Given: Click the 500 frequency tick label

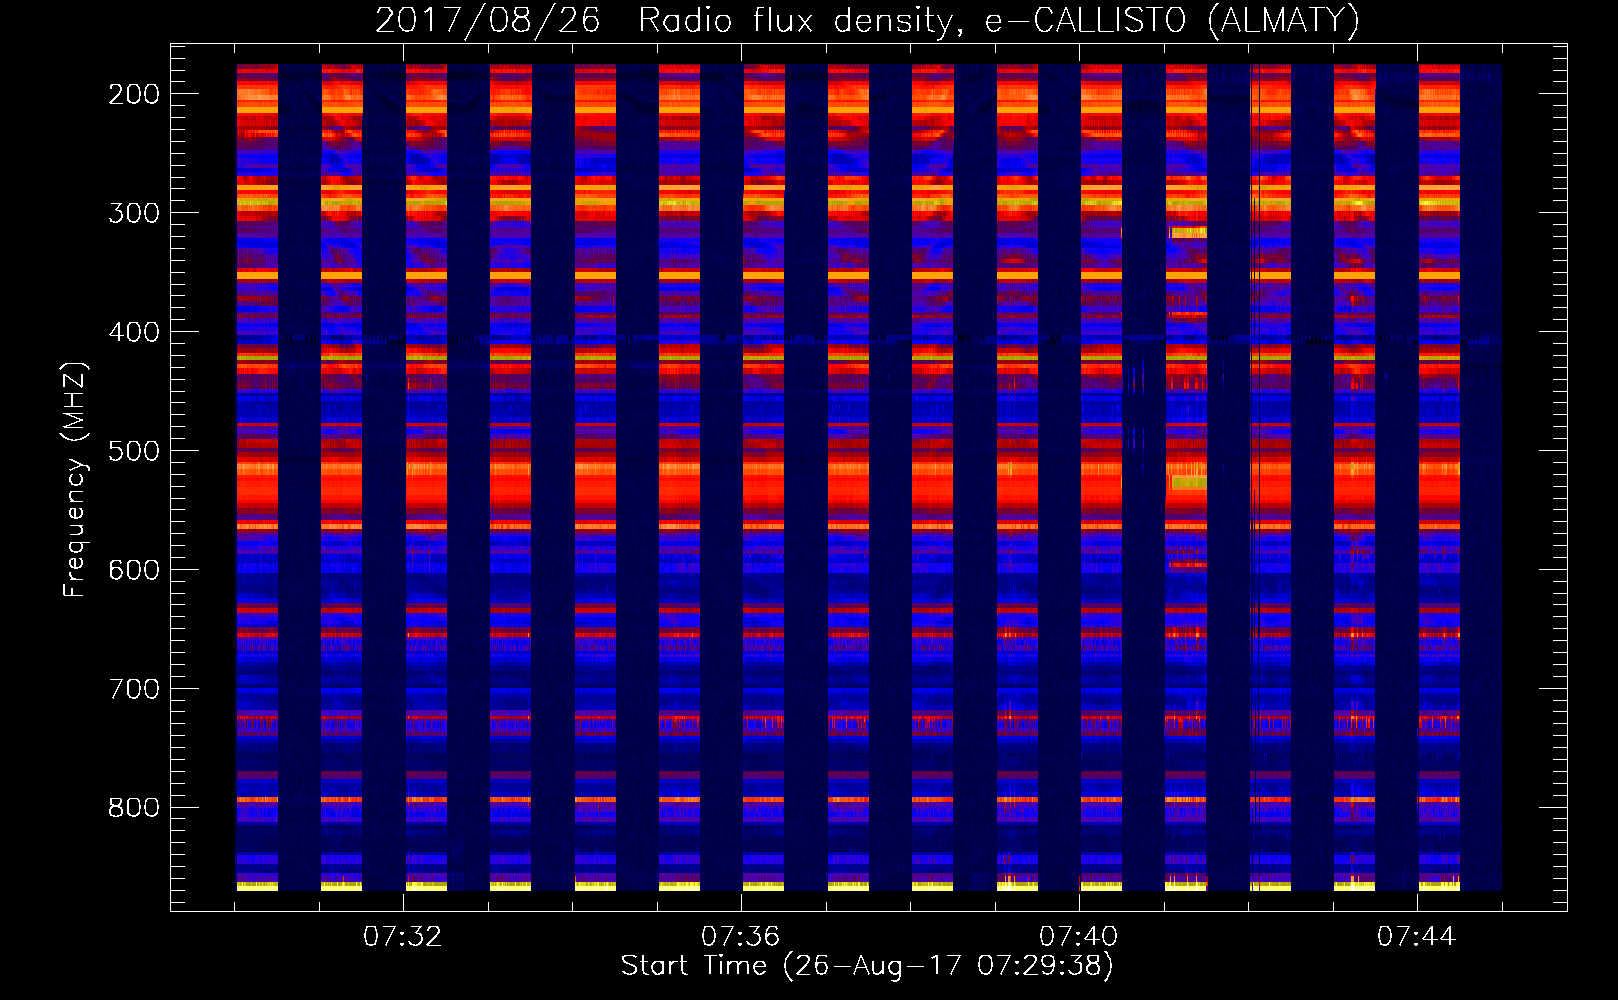Looking at the screenshot, I should pos(134,451).
